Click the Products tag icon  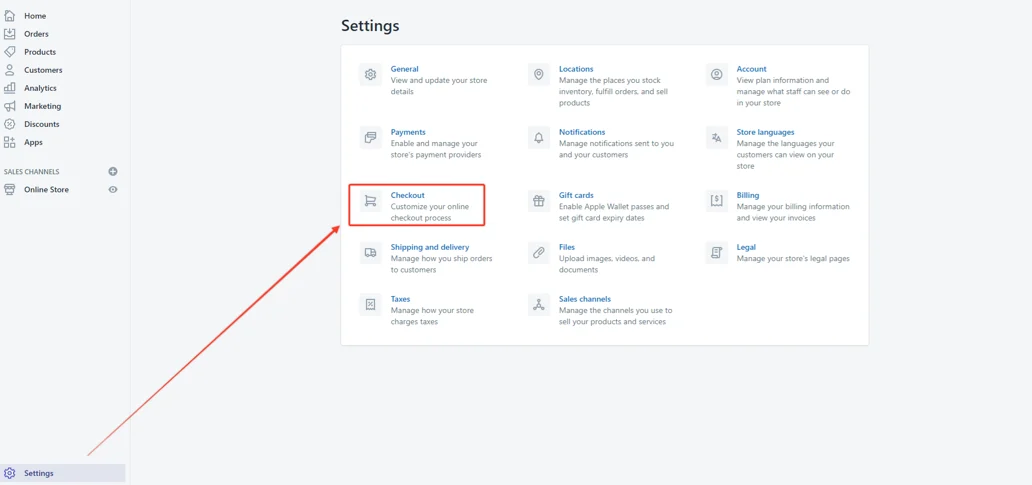[9, 52]
